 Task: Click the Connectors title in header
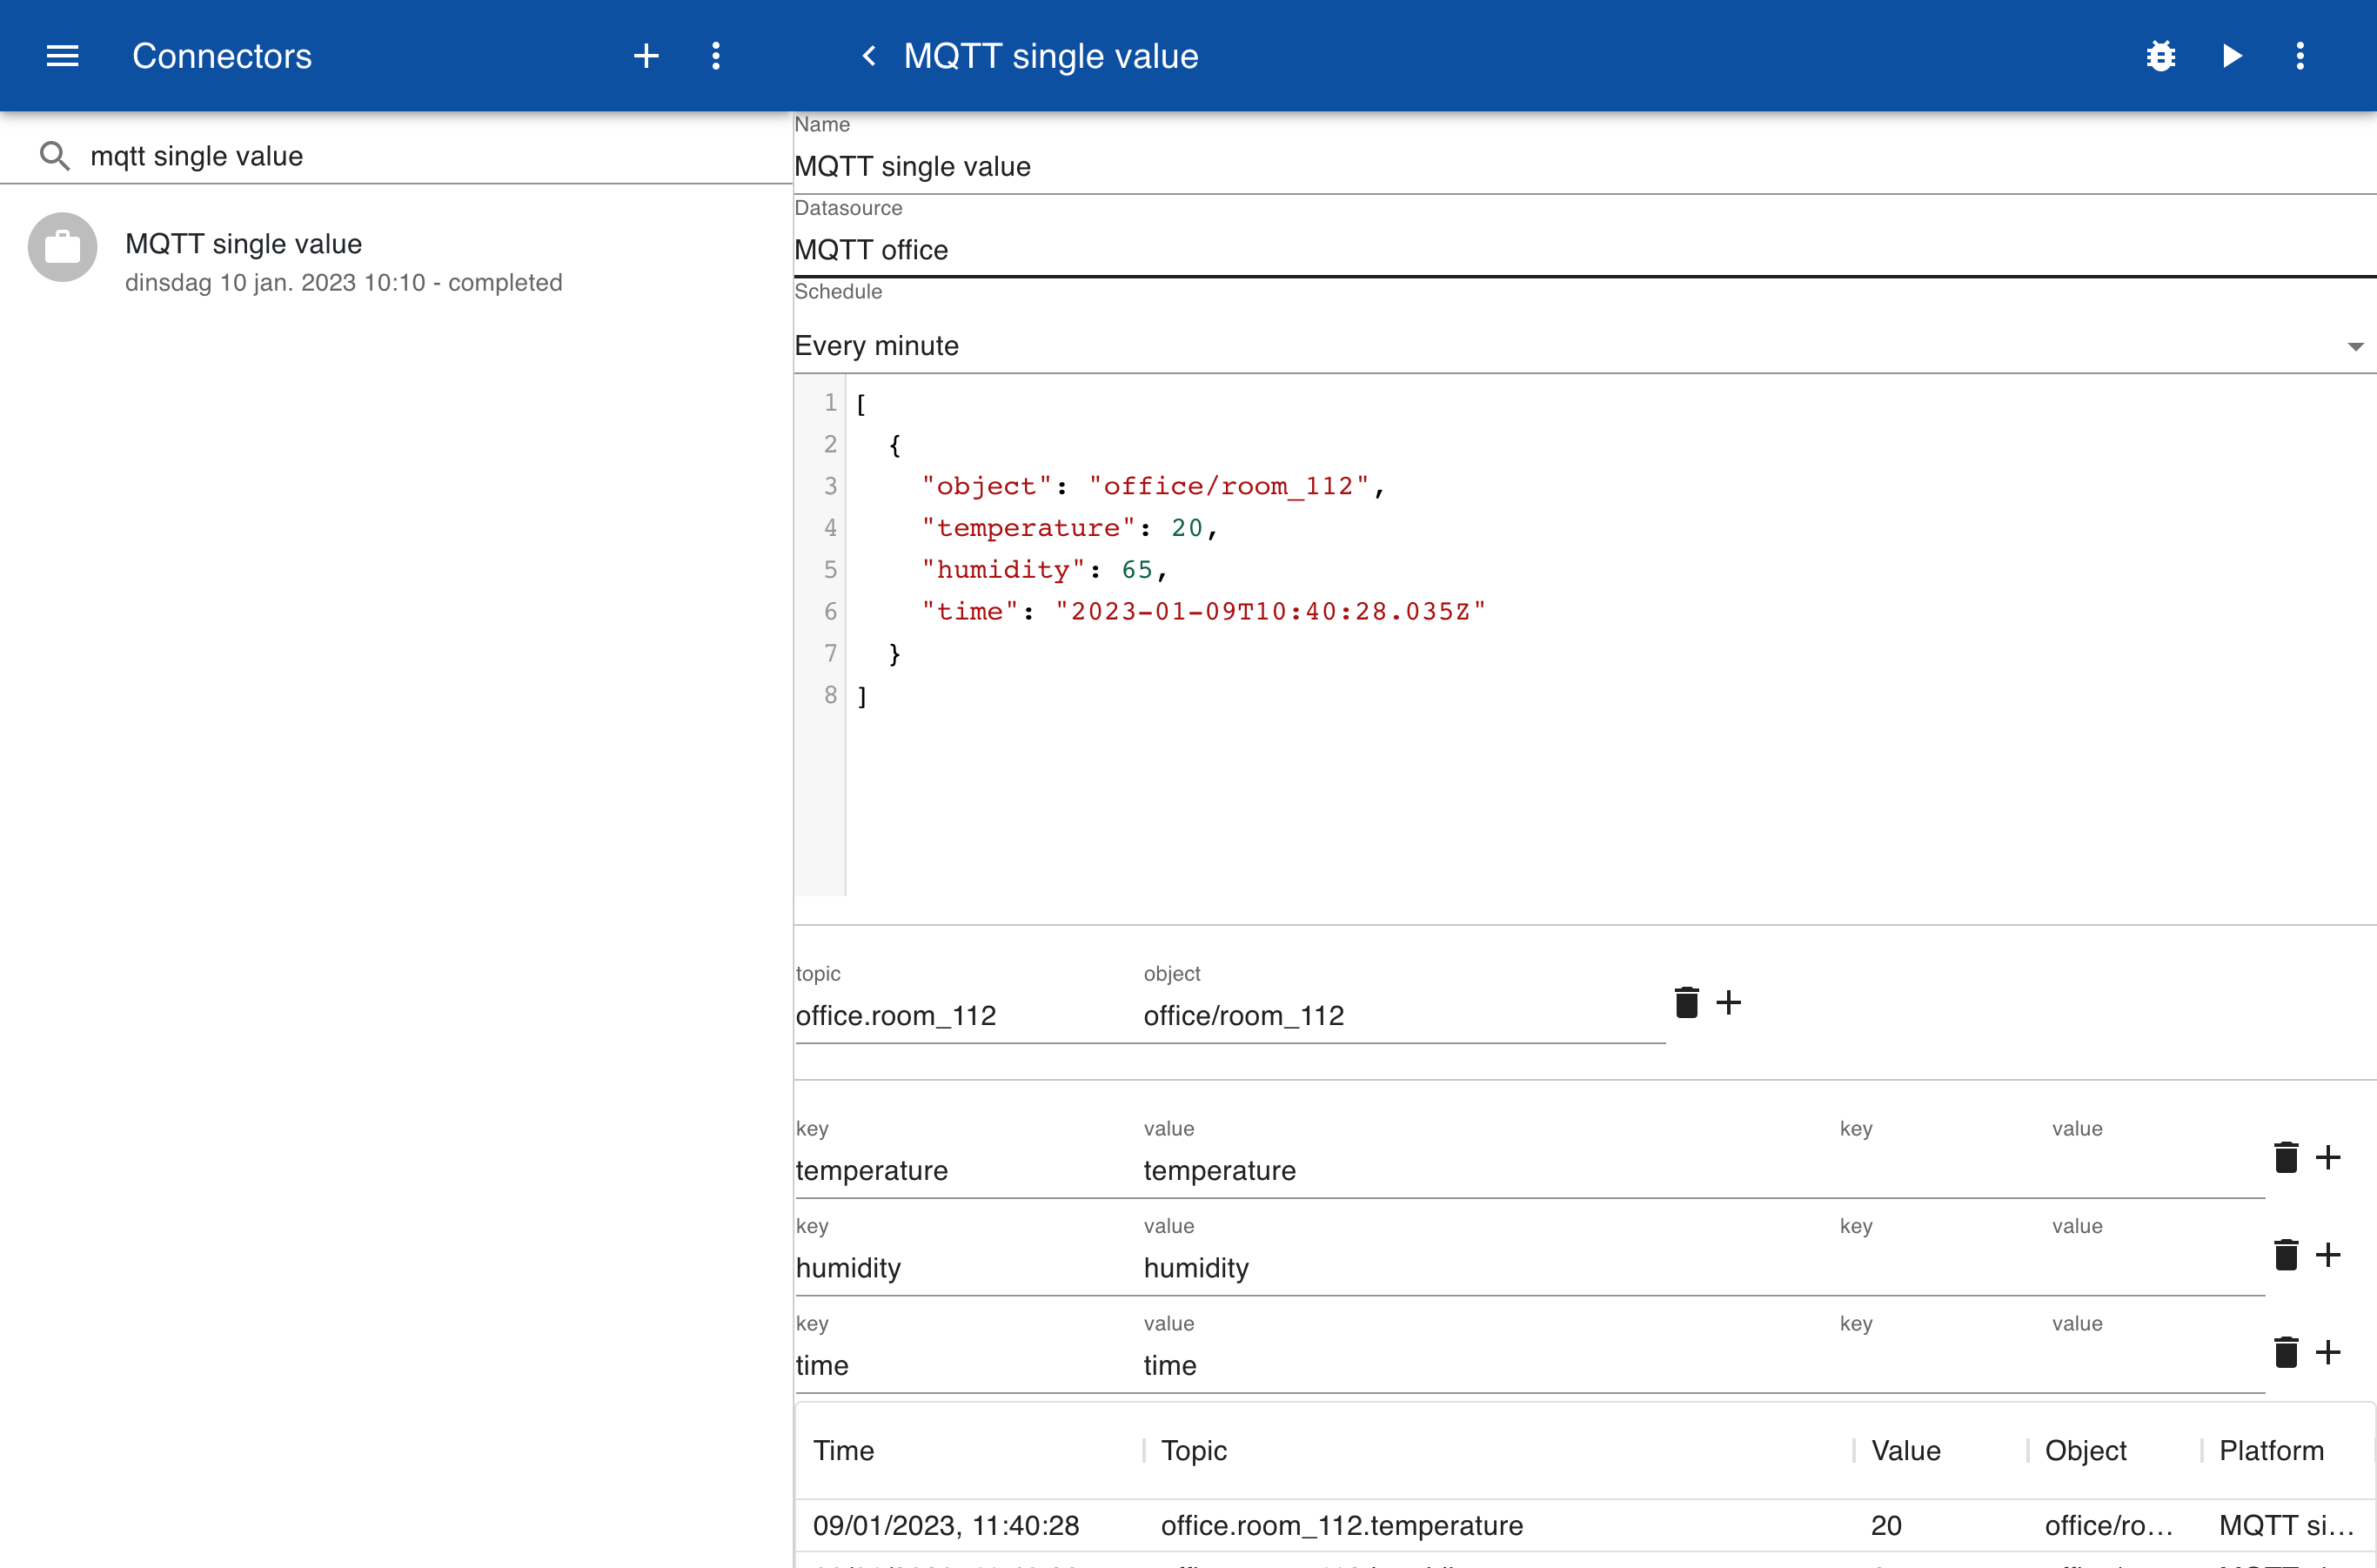[222, 56]
